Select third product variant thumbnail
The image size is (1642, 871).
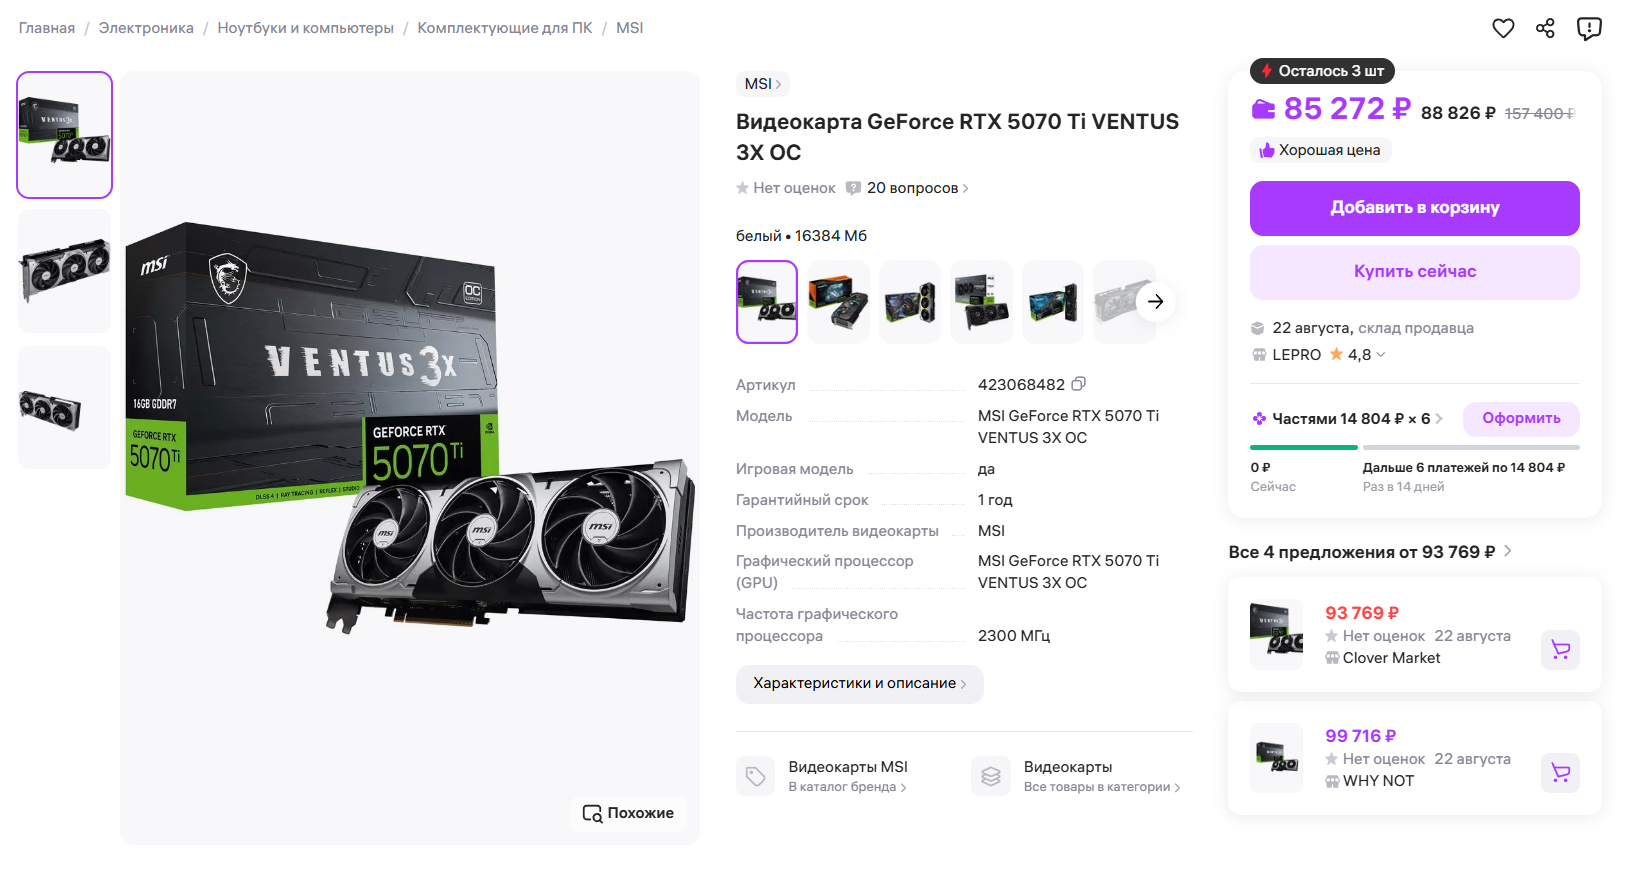(x=909, y=302)
